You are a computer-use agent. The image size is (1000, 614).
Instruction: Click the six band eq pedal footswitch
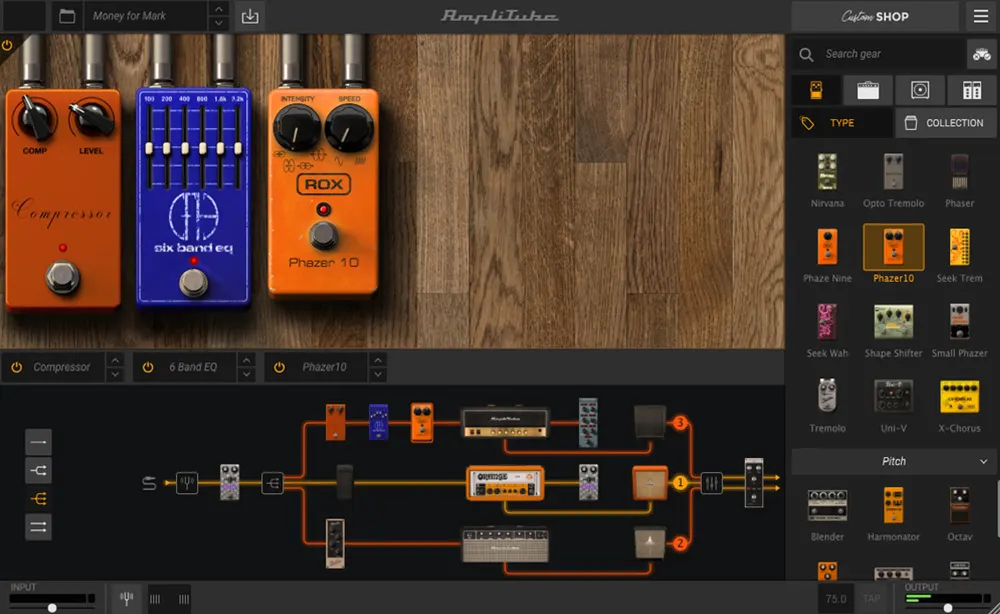193,283
